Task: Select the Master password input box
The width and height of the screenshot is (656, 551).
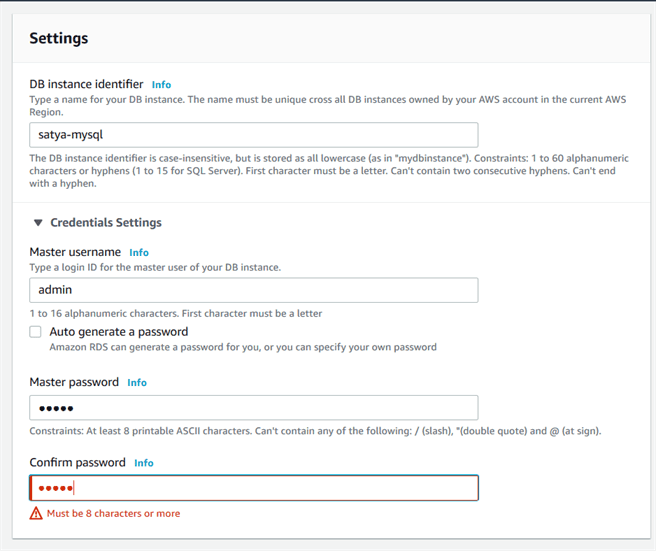Action: 253,408
